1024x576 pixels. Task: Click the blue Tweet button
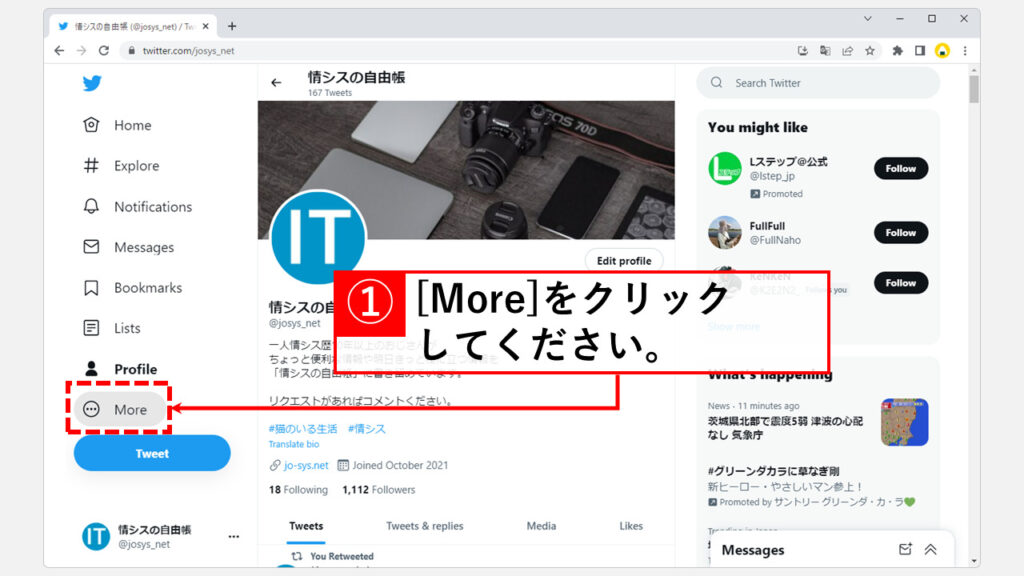click(x=152, y=453)
